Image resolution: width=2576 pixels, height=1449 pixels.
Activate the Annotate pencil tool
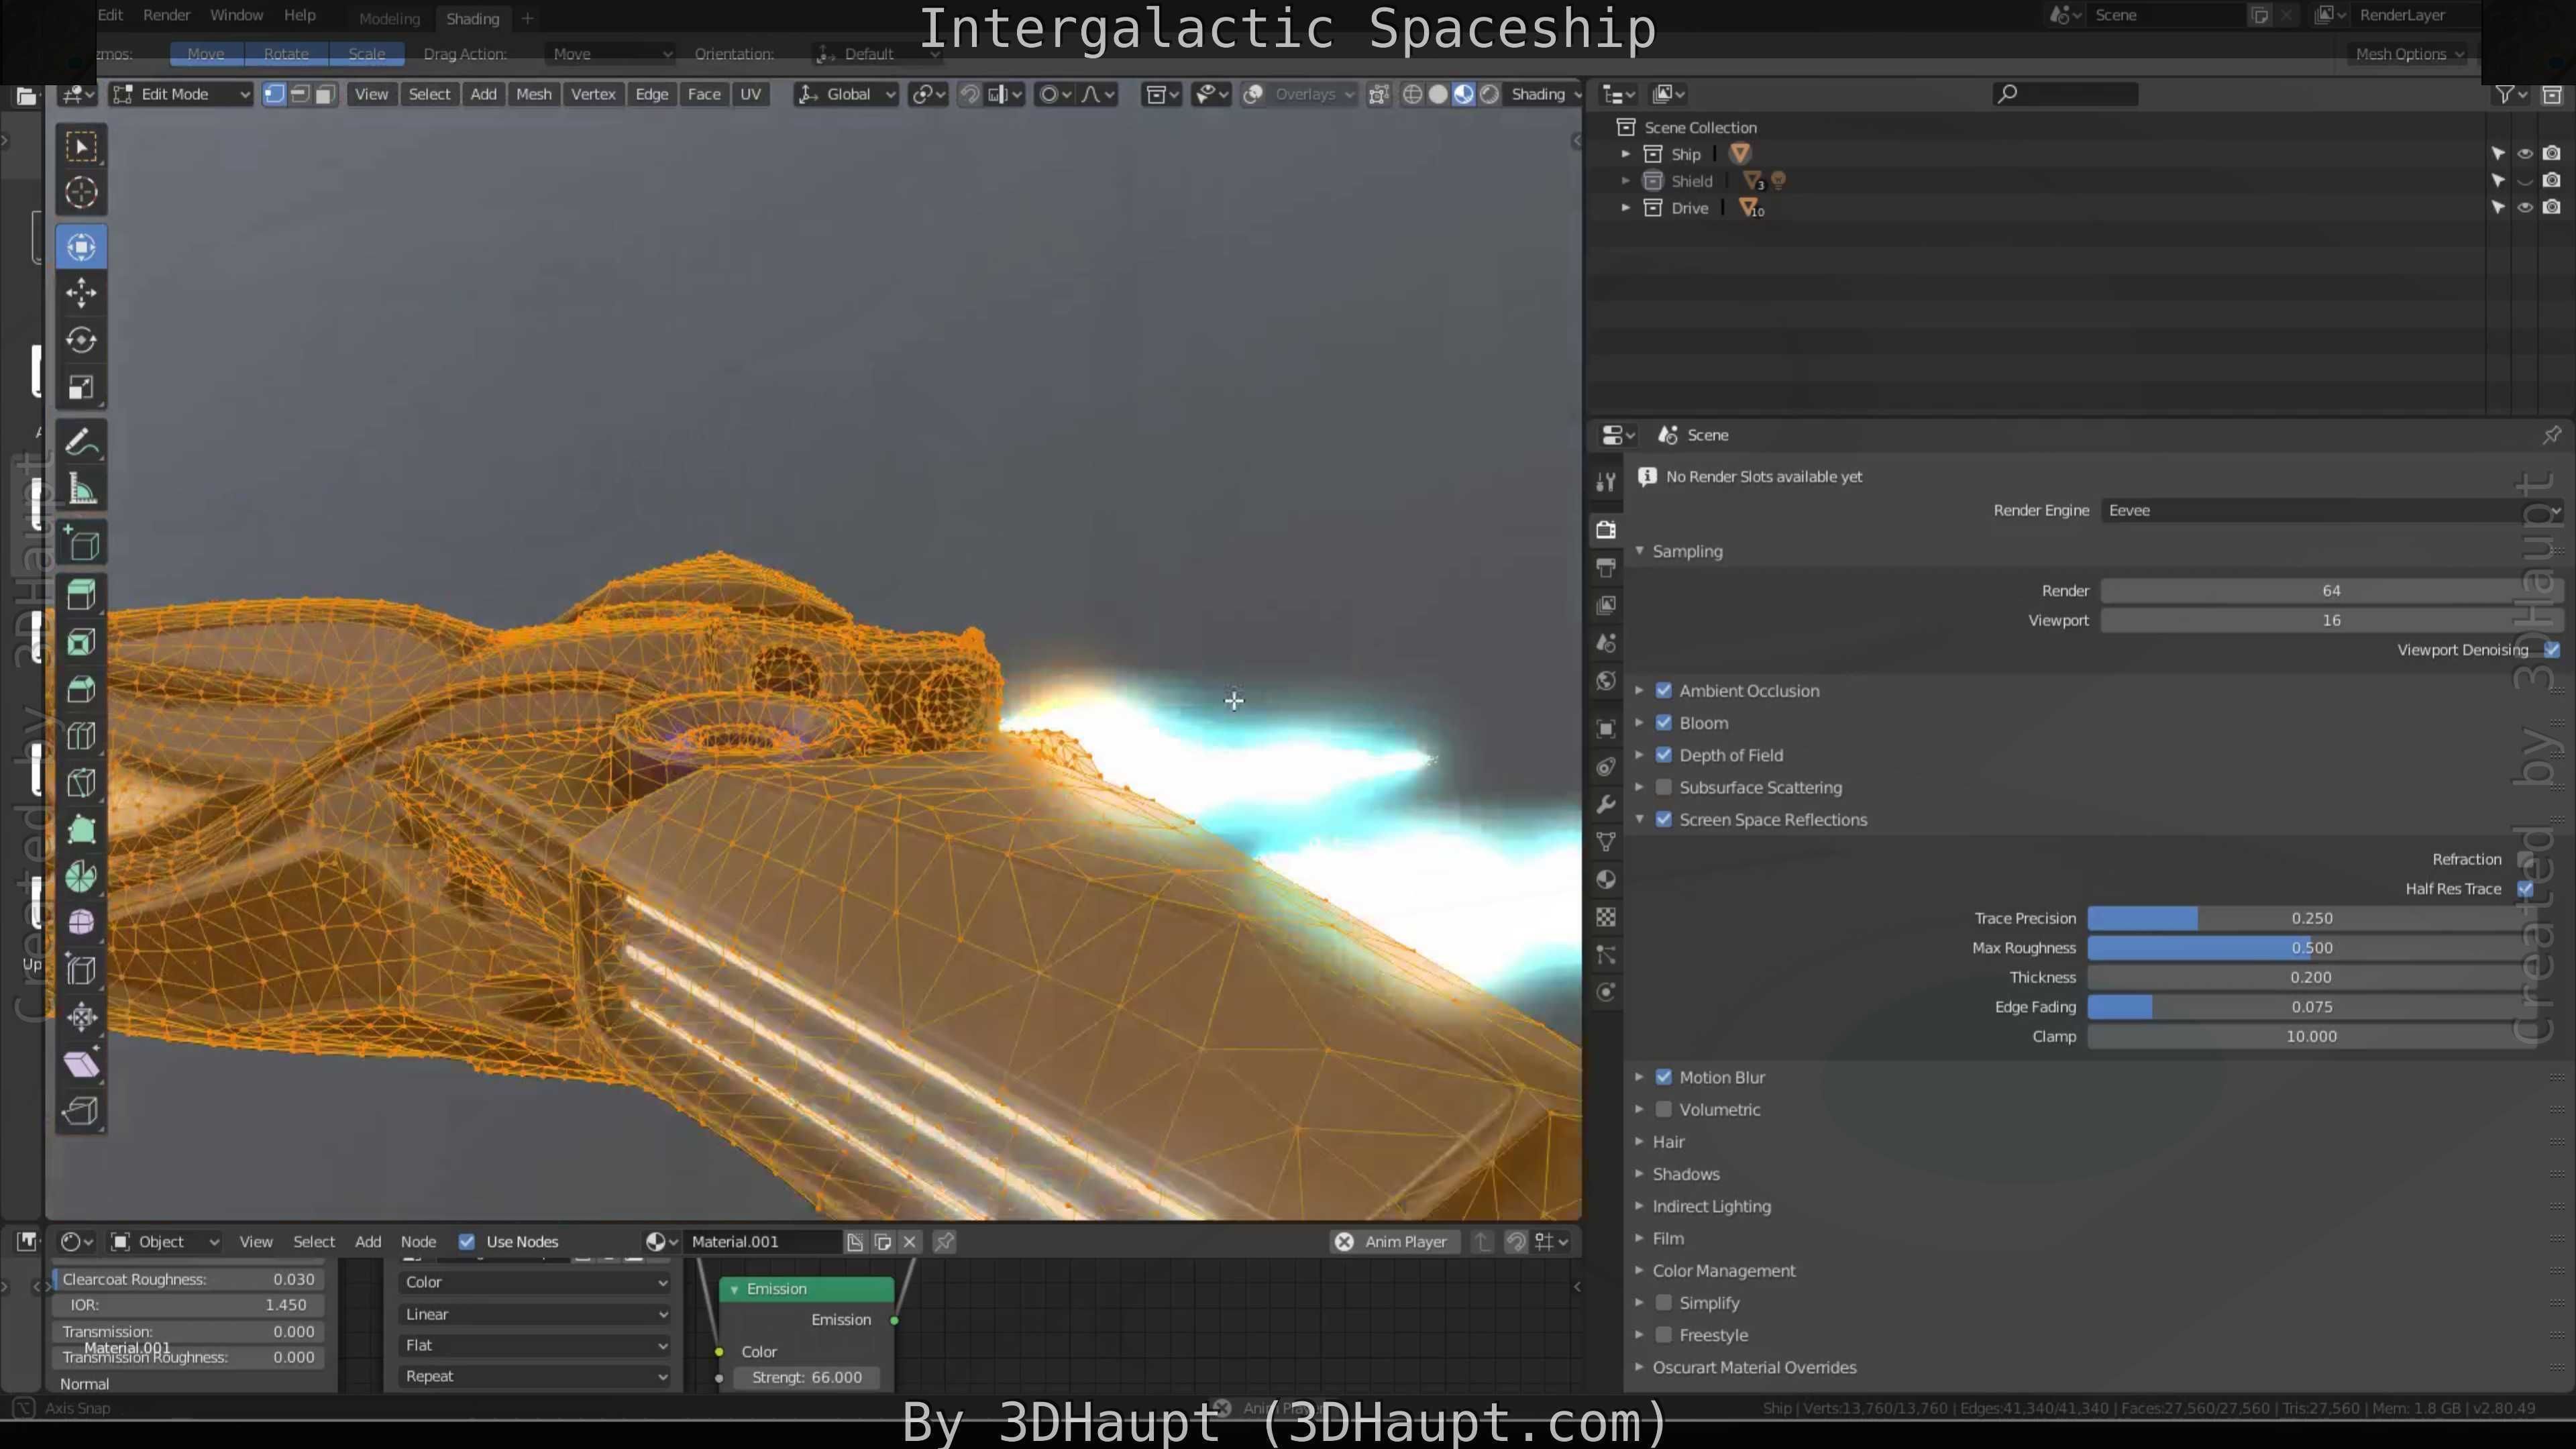tap(81, 442)
